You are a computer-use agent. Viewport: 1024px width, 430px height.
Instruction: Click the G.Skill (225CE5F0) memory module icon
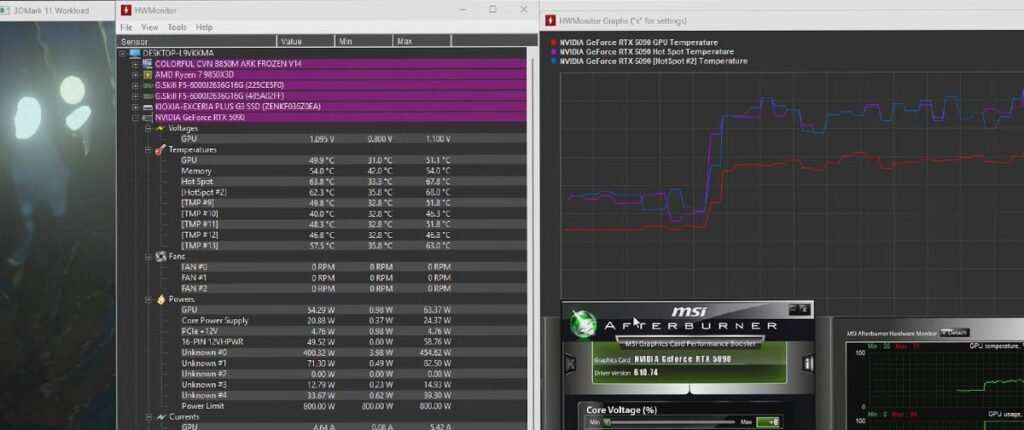point(147,85)
